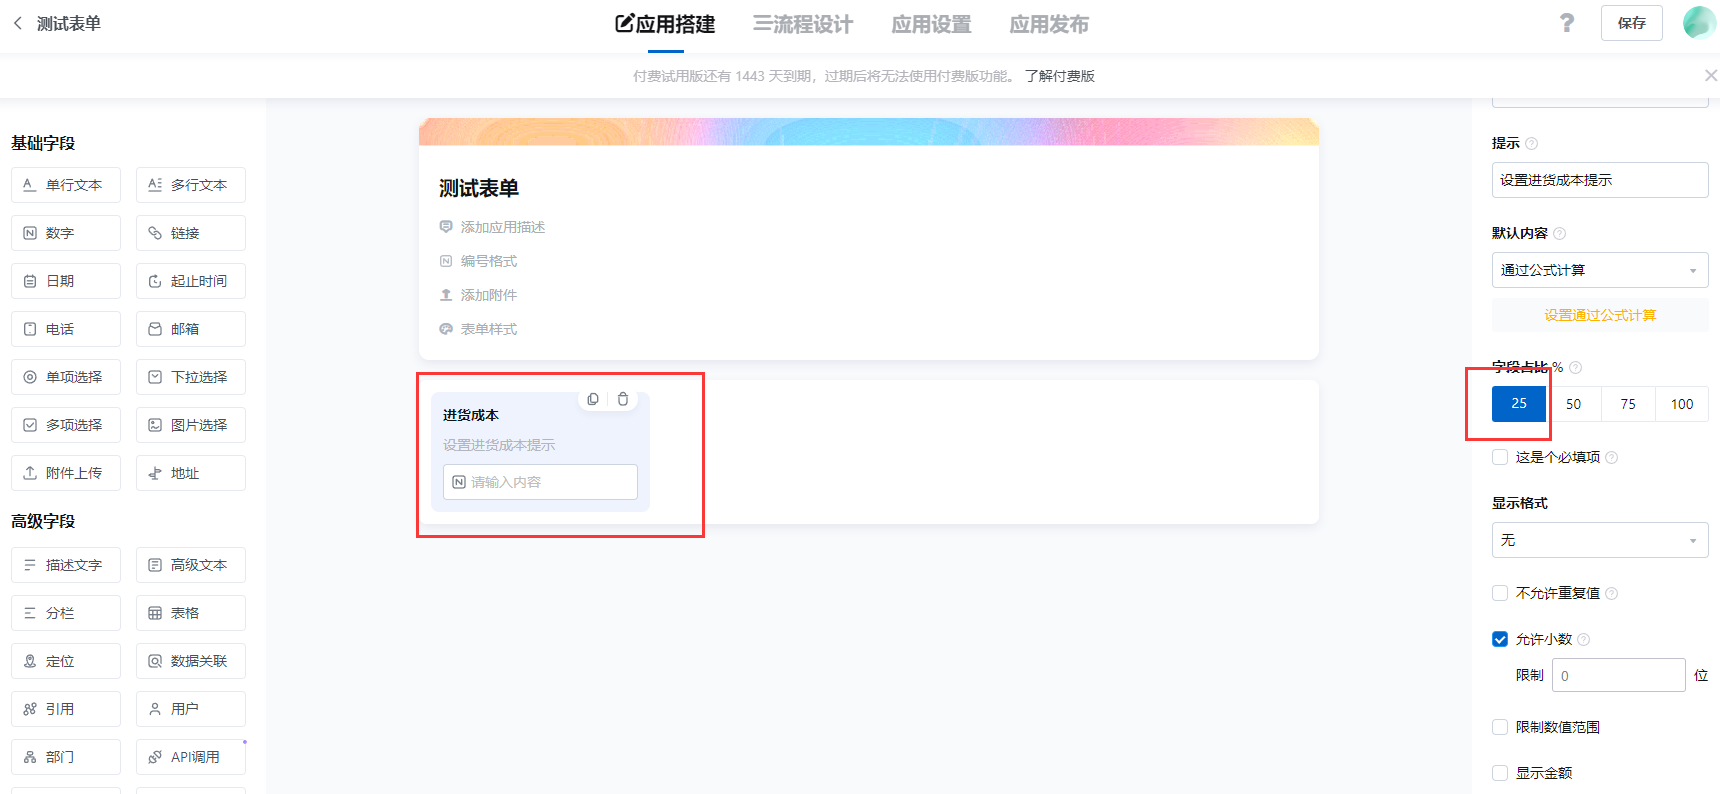Open the 应用发布 tab
Screen dimensions: 1720x794
[1048, 24]
